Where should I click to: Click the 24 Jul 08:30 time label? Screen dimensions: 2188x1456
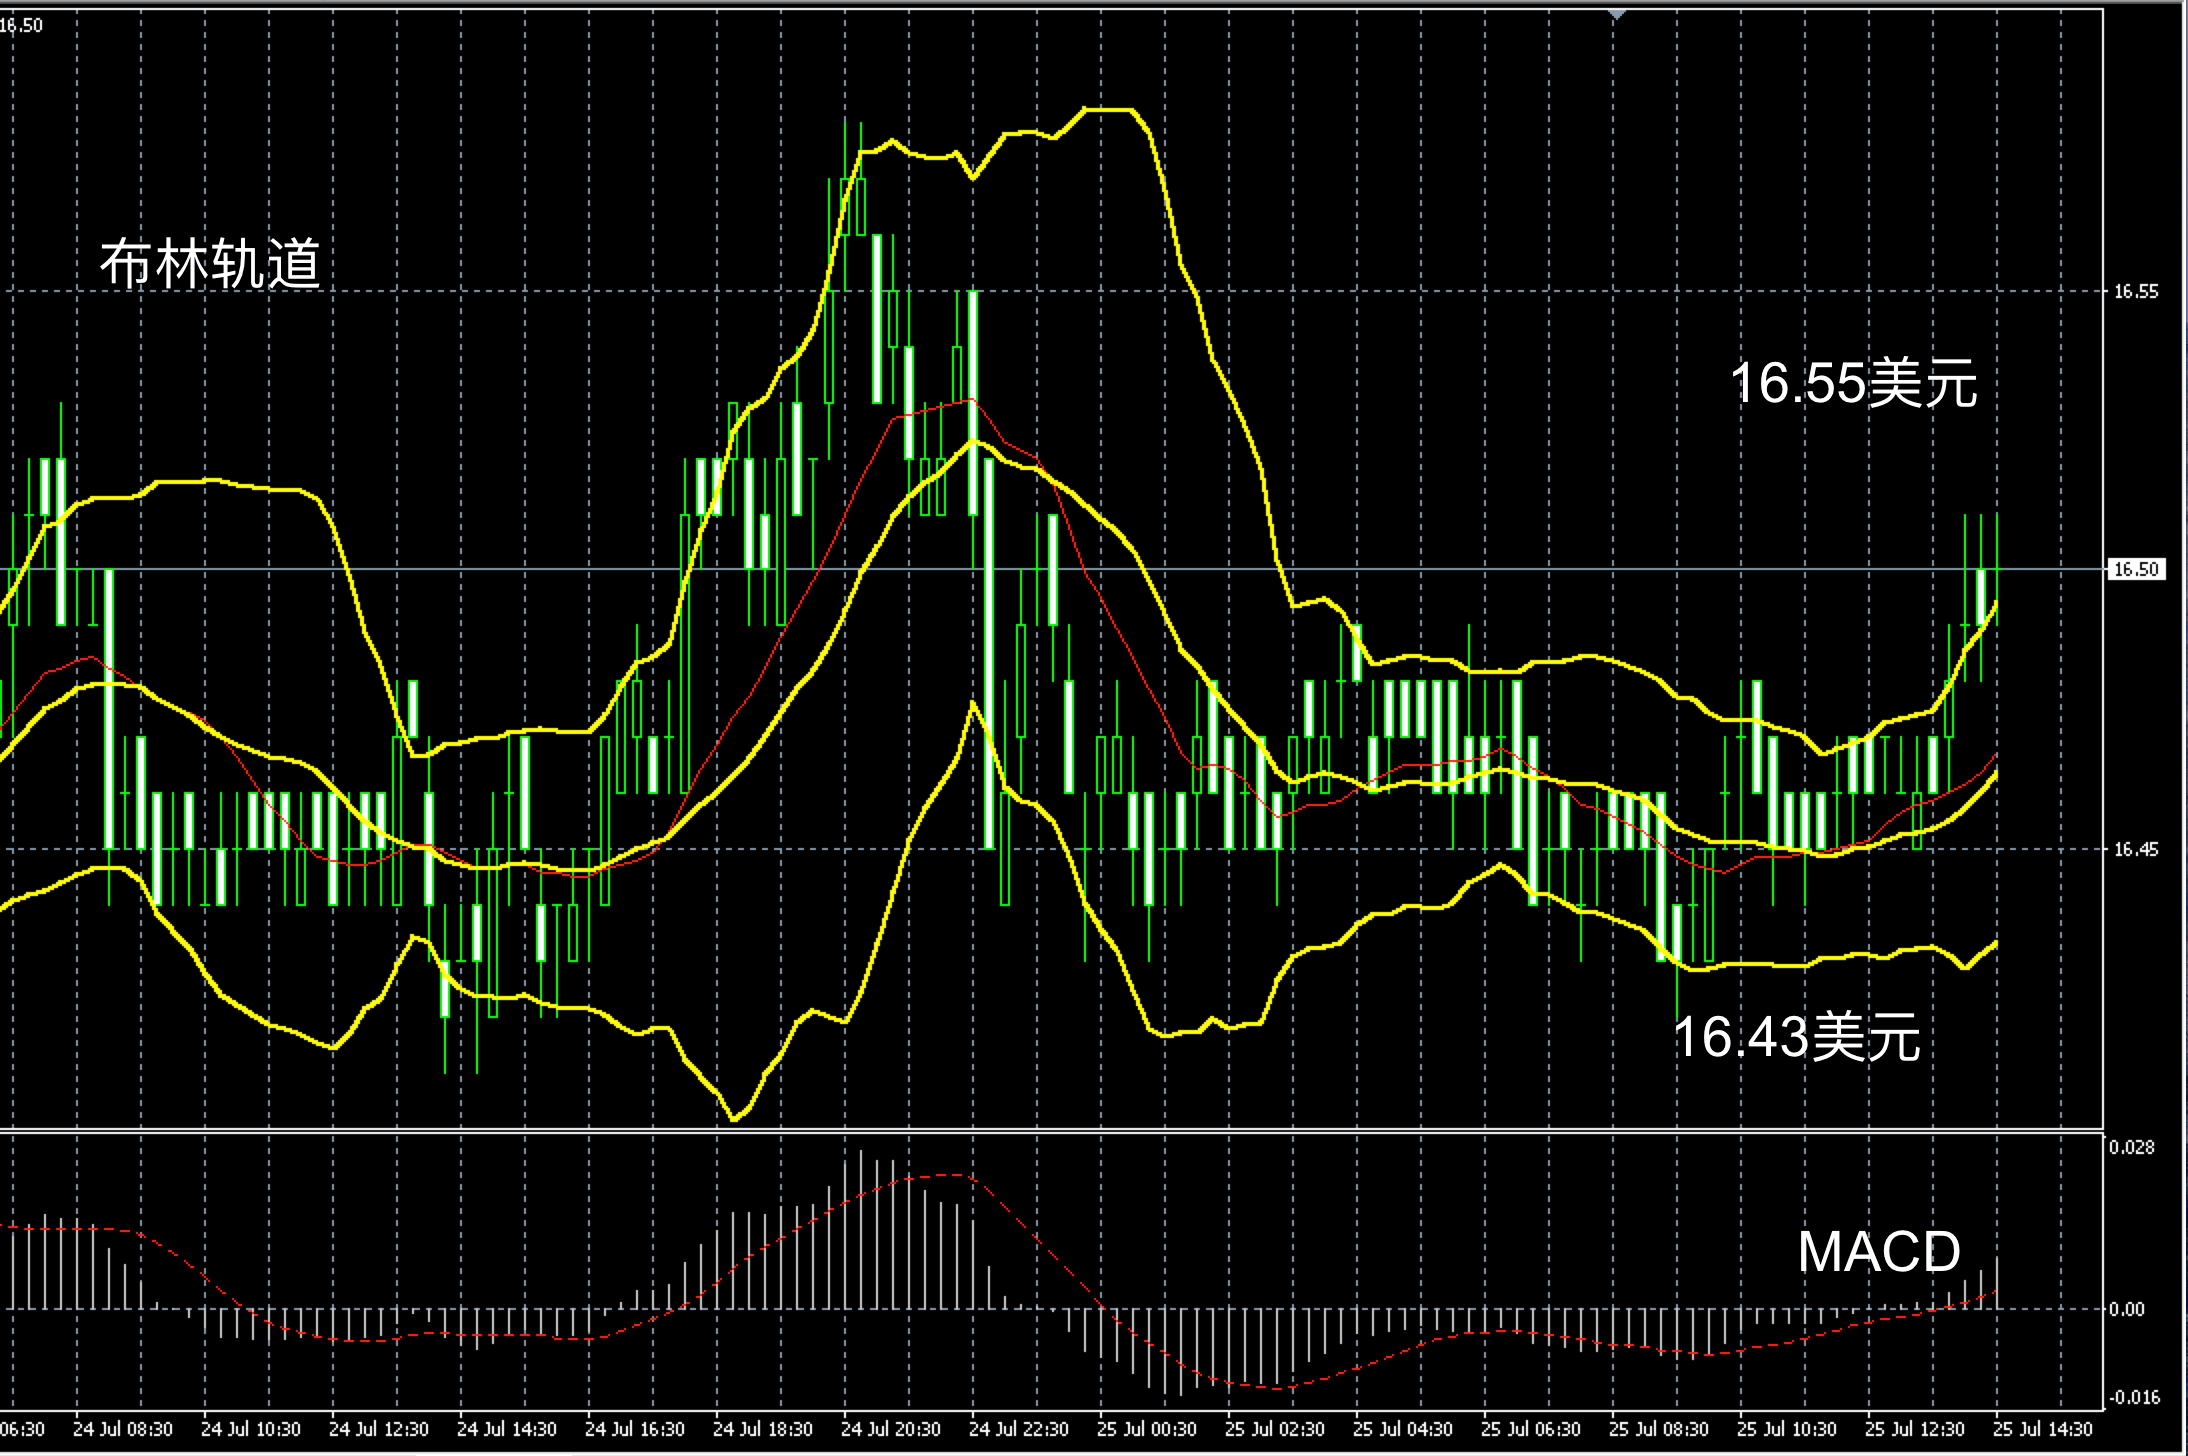pyautogui.click(x=123, y=1429)
